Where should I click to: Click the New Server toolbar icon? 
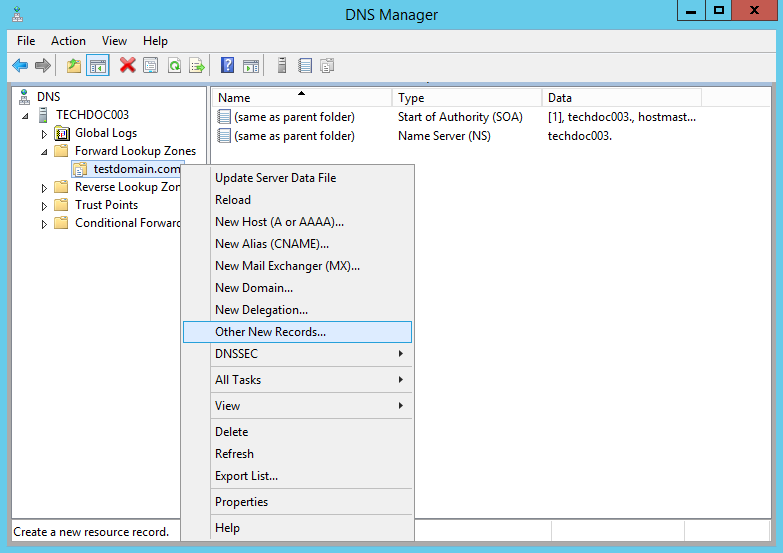[x=282, y=65]
